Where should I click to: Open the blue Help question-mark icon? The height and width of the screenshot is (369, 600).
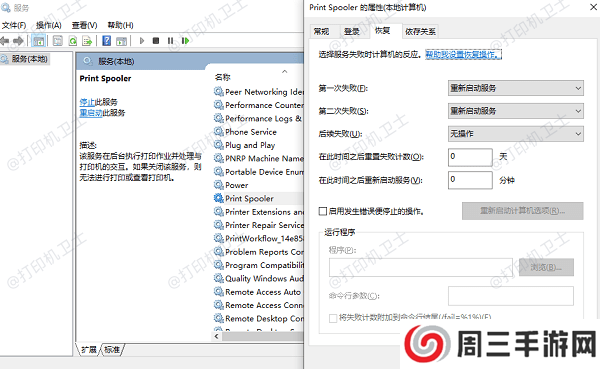[x=107, y=41]
